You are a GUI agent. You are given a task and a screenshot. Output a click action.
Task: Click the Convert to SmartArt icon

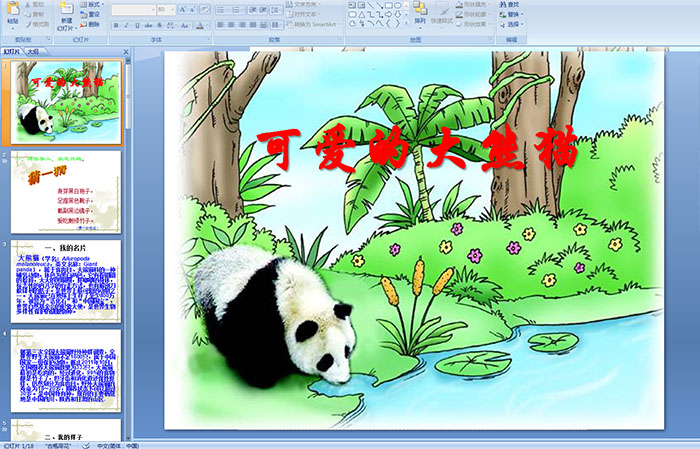tap(310, 24)
